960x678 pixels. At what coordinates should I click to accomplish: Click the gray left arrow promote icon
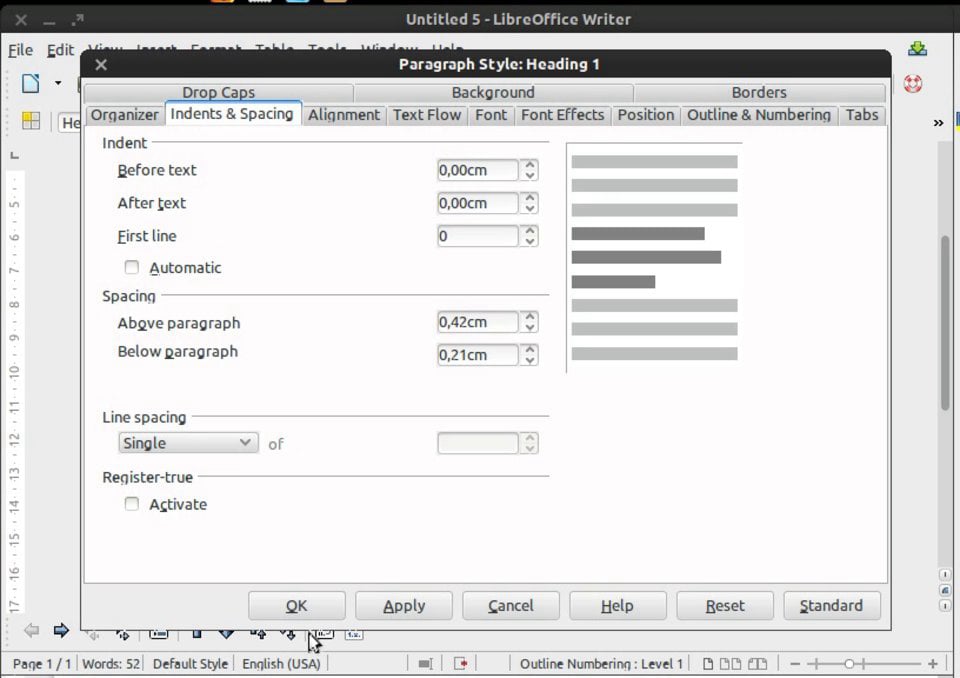[x=31, y=630]
